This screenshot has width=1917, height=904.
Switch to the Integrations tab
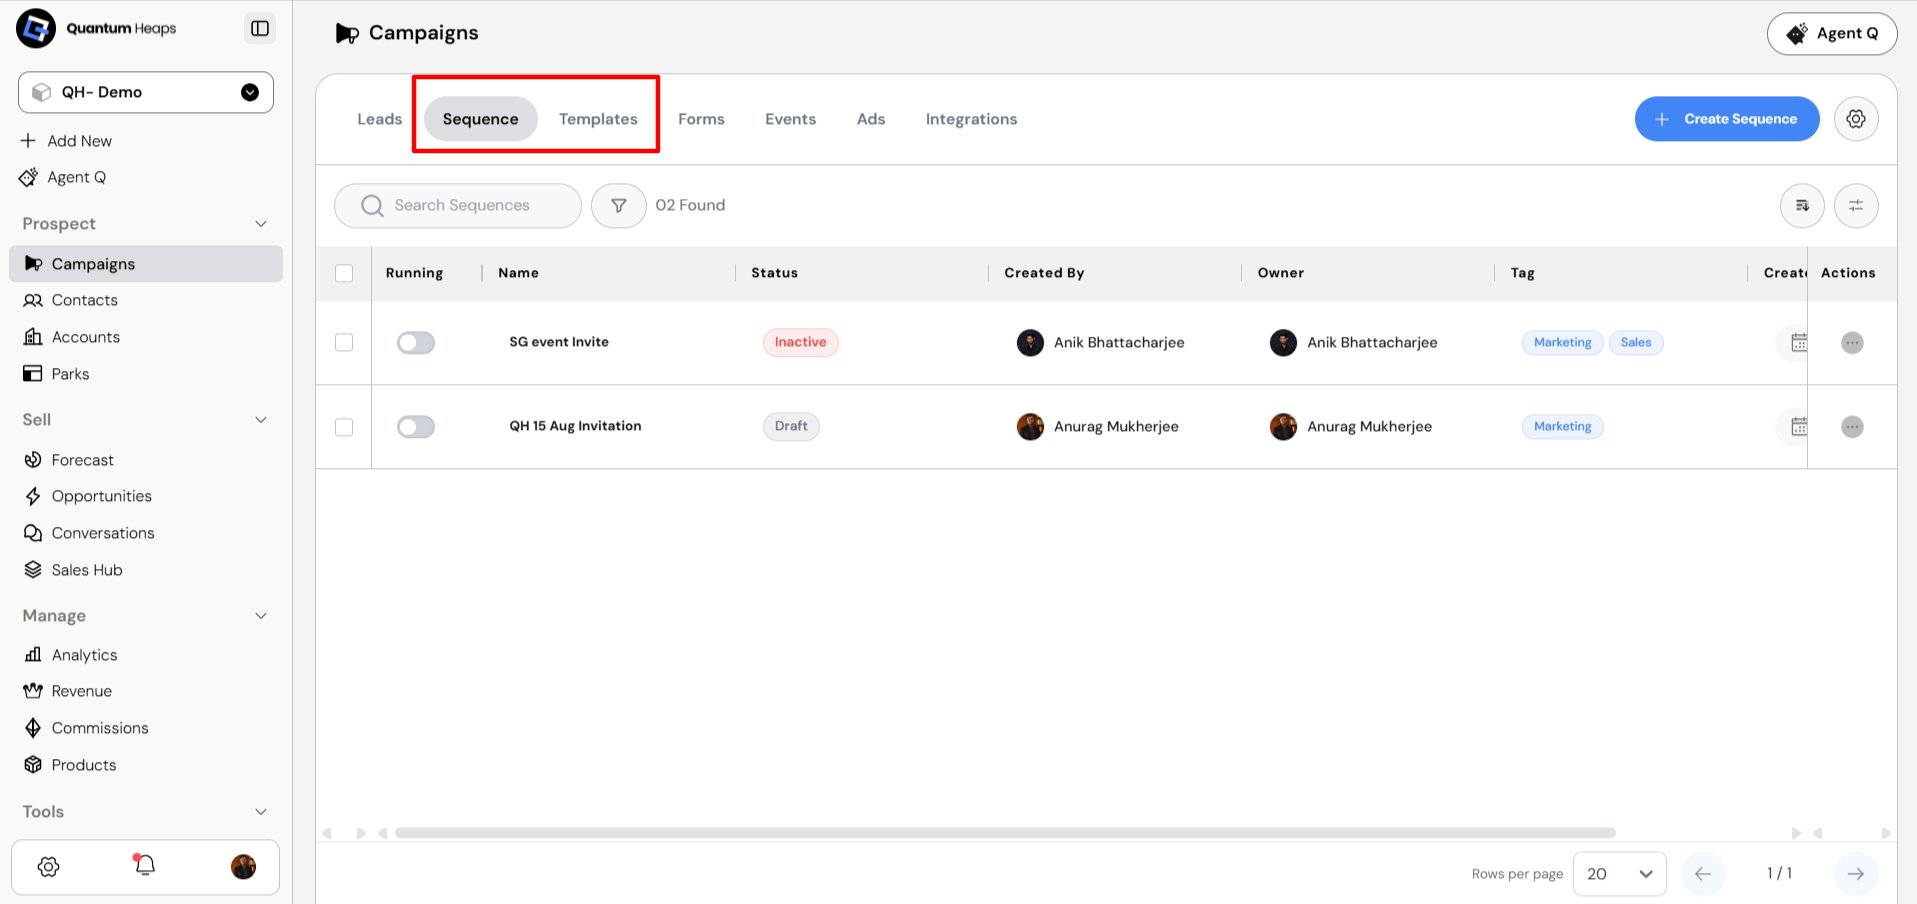[971, 119]
